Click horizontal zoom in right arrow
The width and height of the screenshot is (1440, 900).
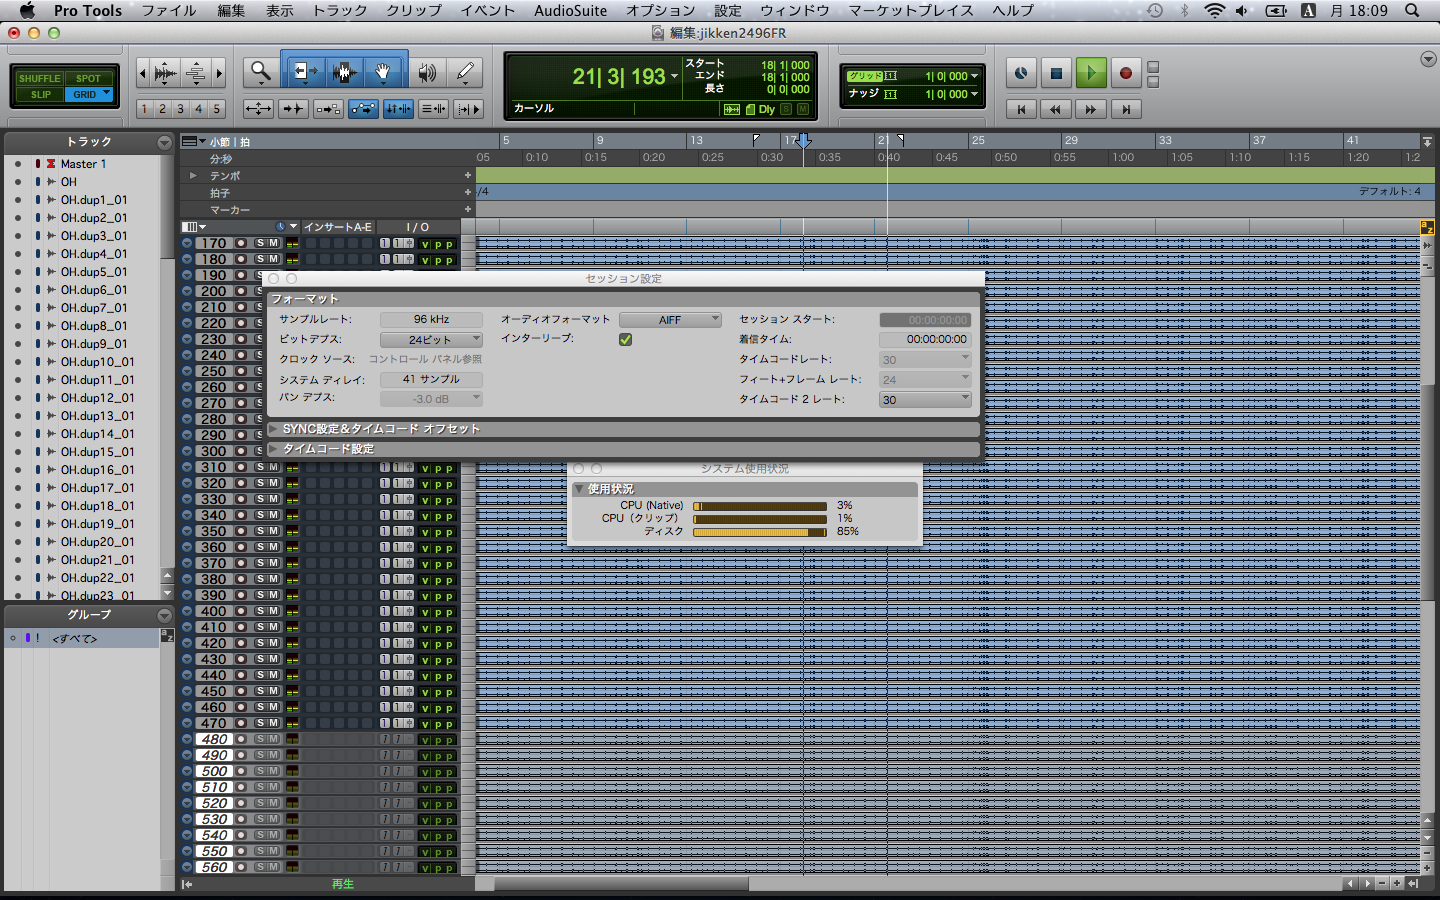[x=219, y=73]
